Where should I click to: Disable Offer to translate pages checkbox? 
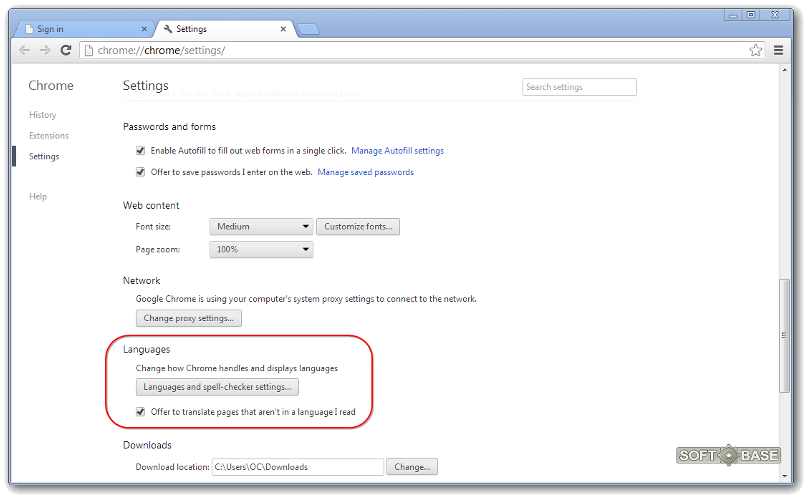[x=141, y=411]
